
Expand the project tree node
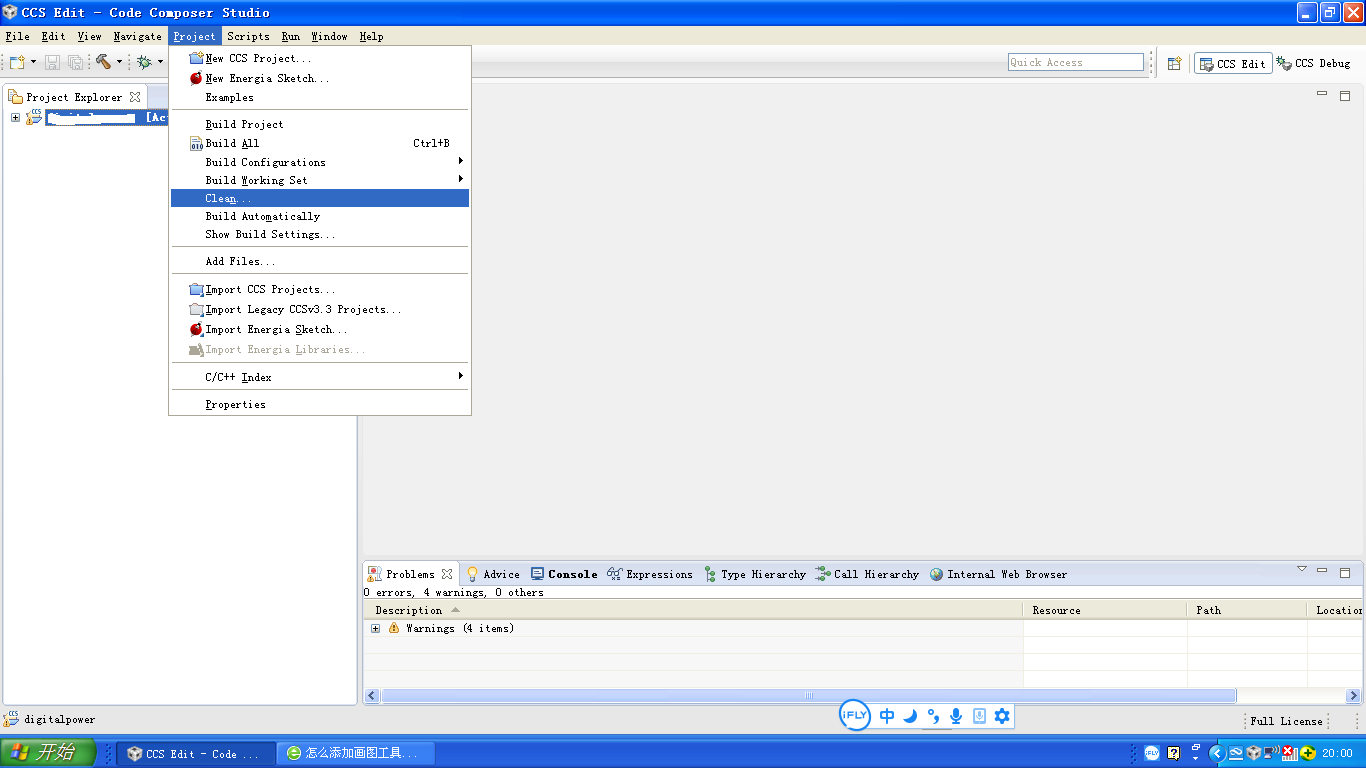[x=16, y=117]
